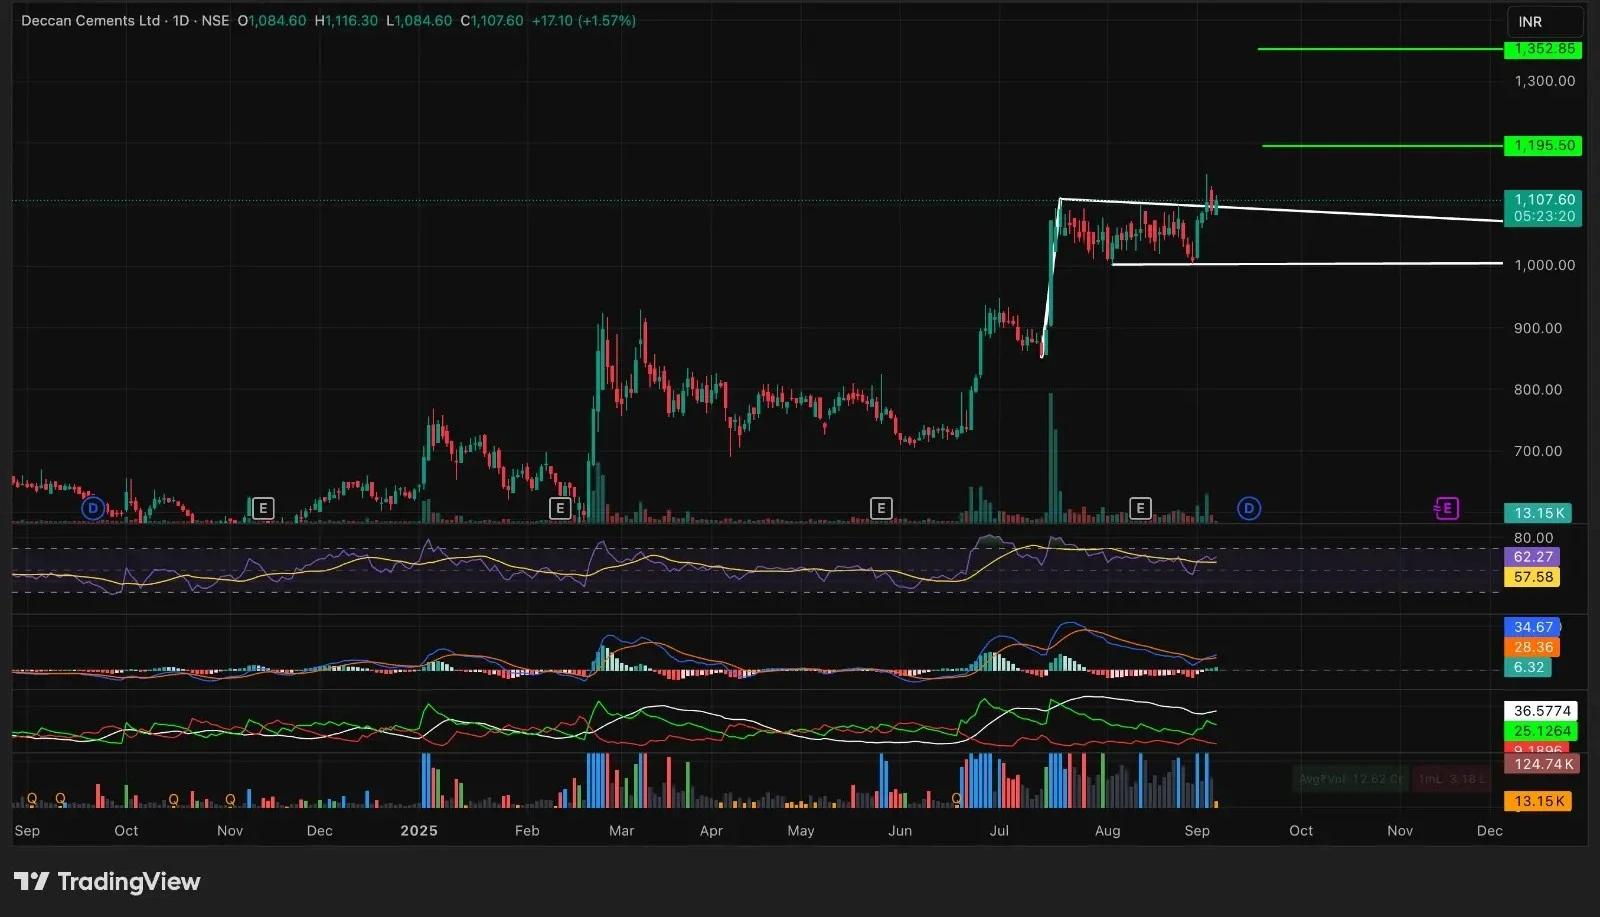
Task: Open the earnings E marker near August 2025
Action: click(1139, 509)
